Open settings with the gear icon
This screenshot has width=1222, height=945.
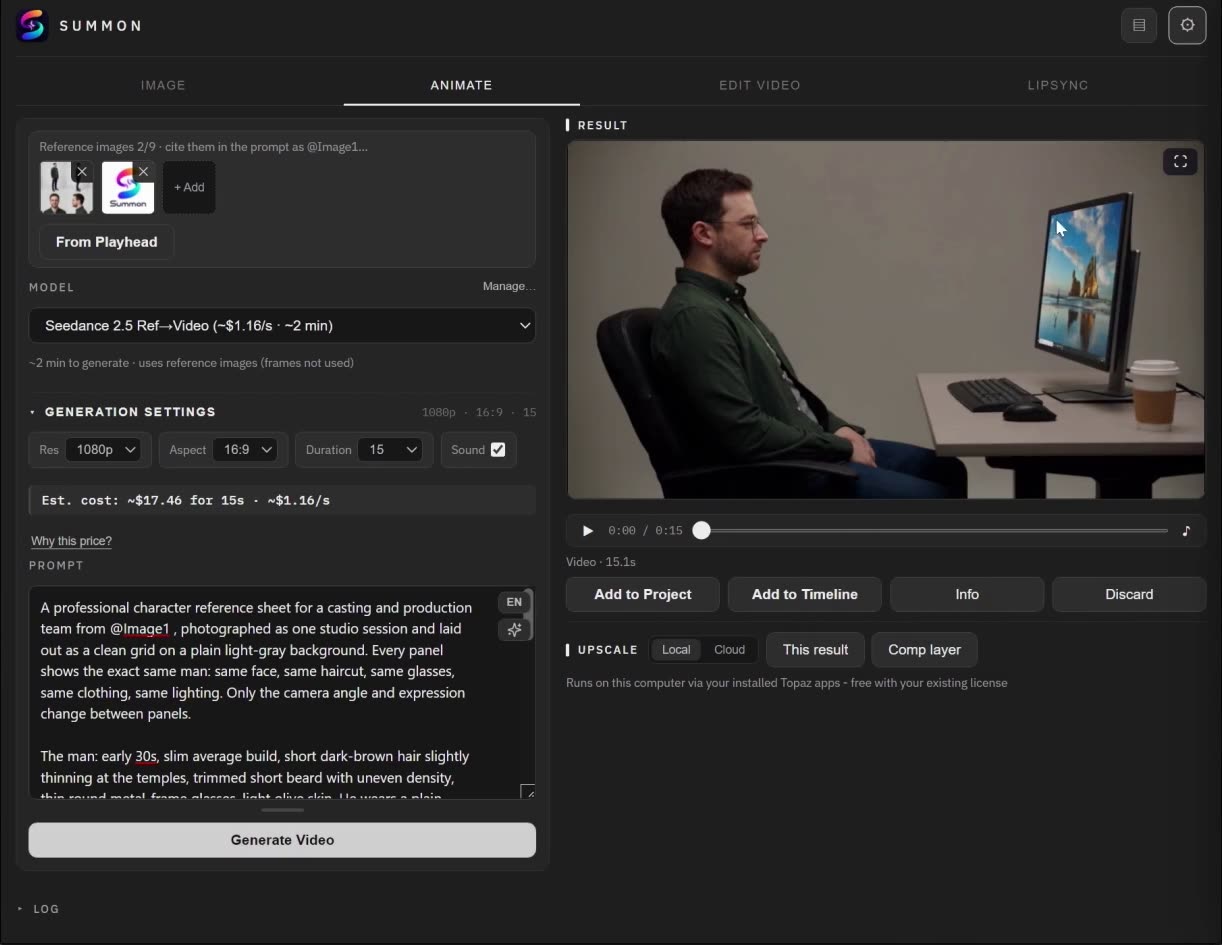point(1187,25)
